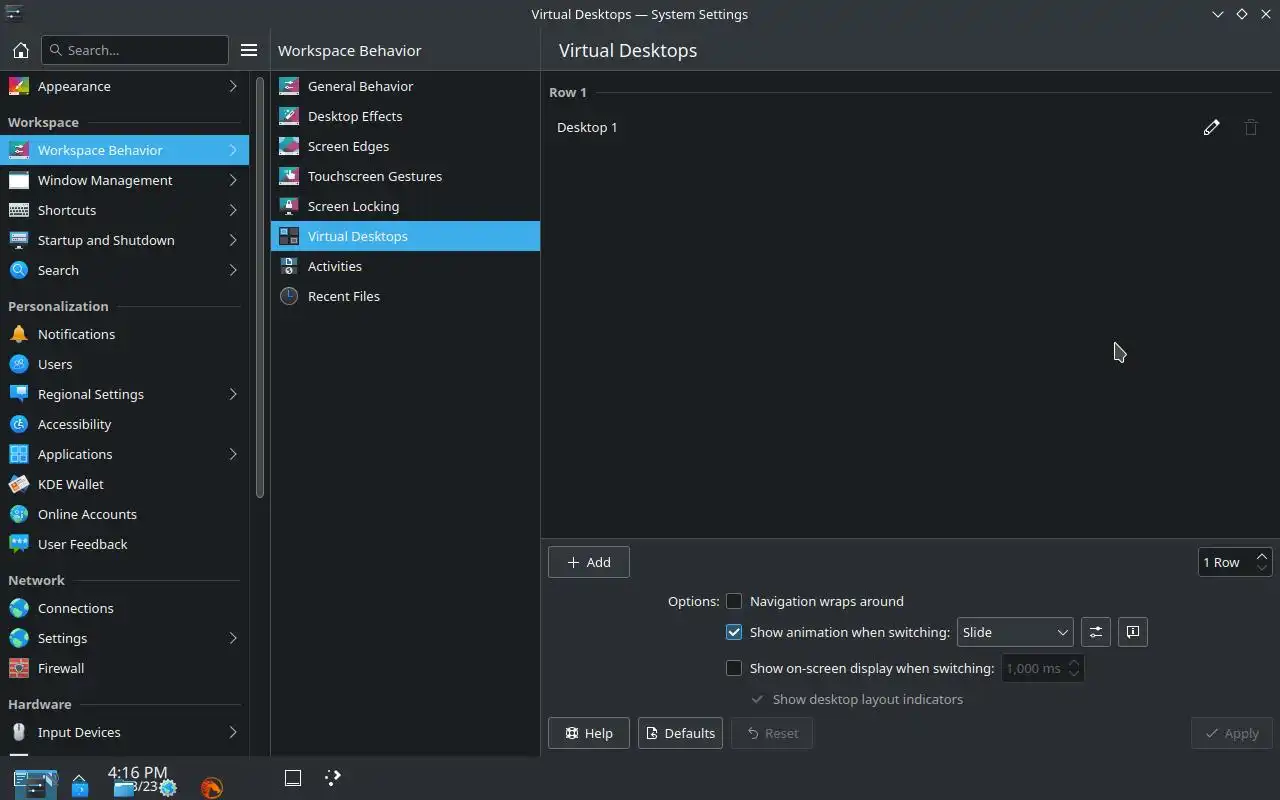Open network Connections settings
The width and height of the screenshot is (1280, 800).
point(124,608)
